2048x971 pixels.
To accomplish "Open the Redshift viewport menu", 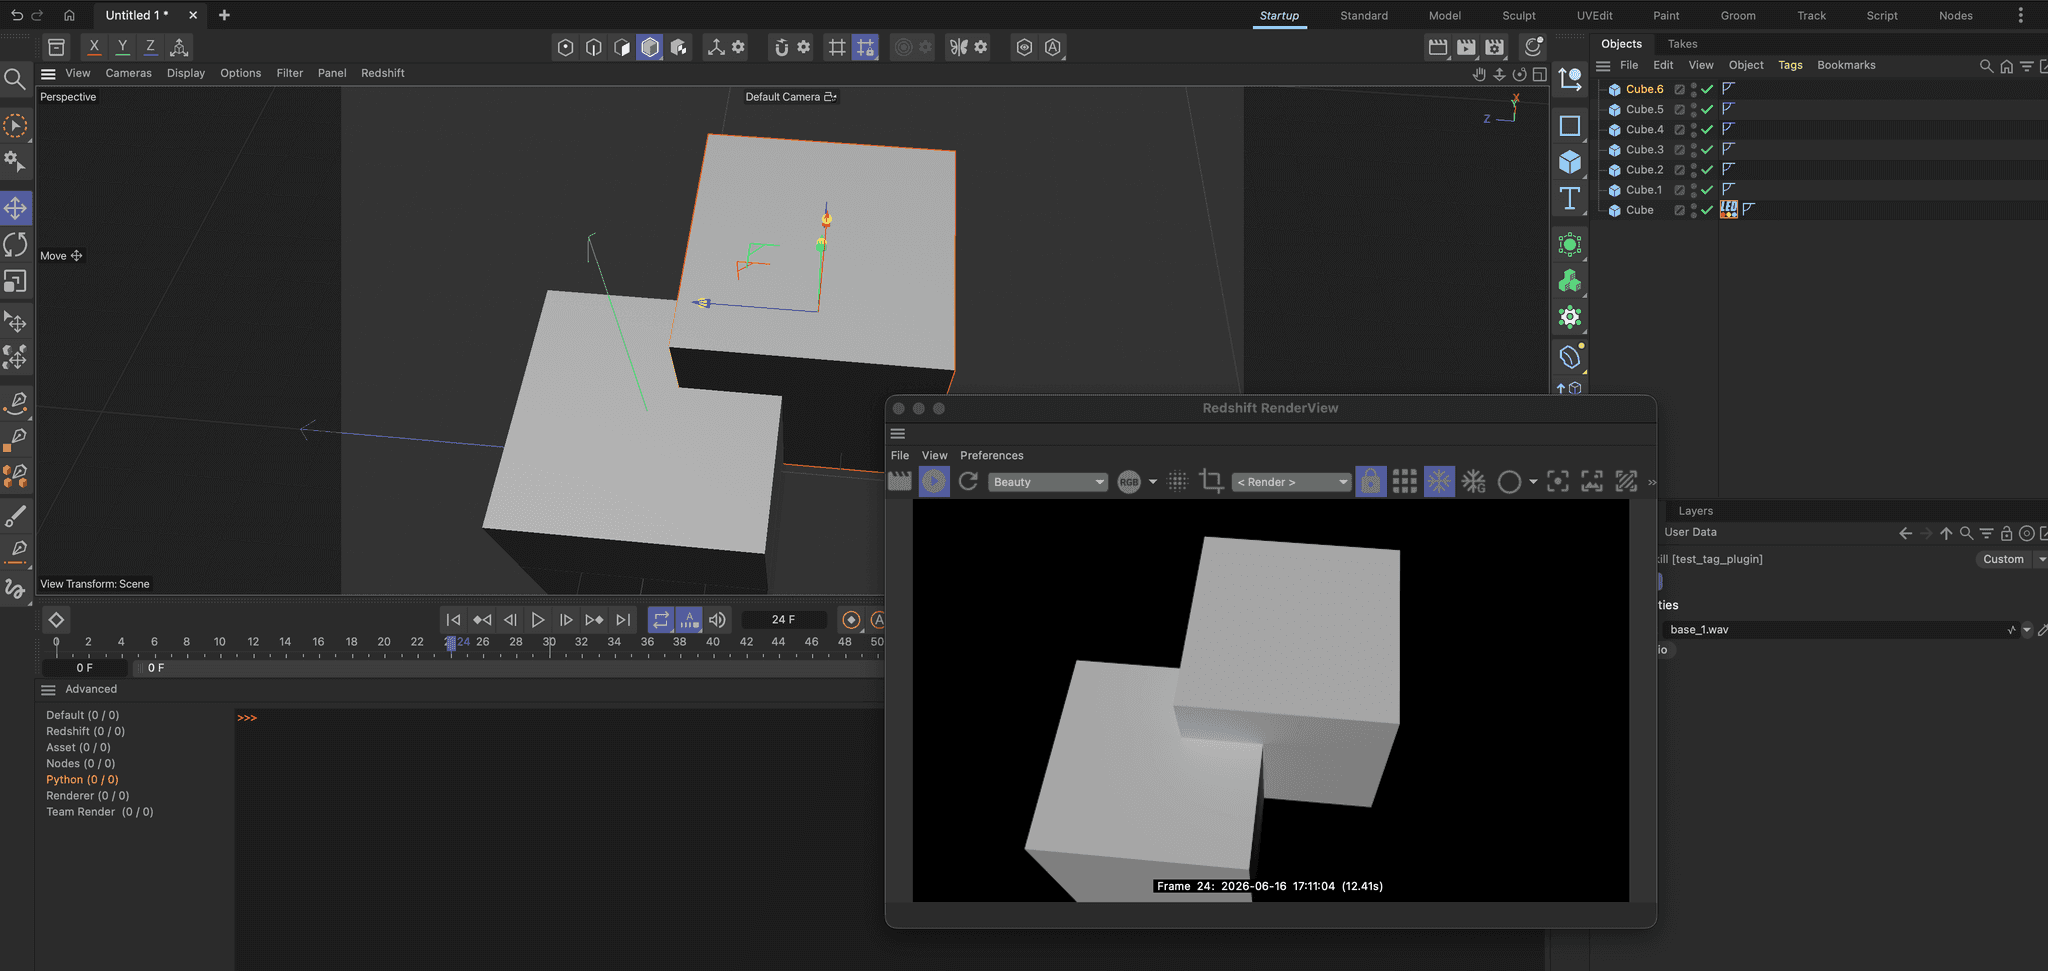I will [383, 73].
